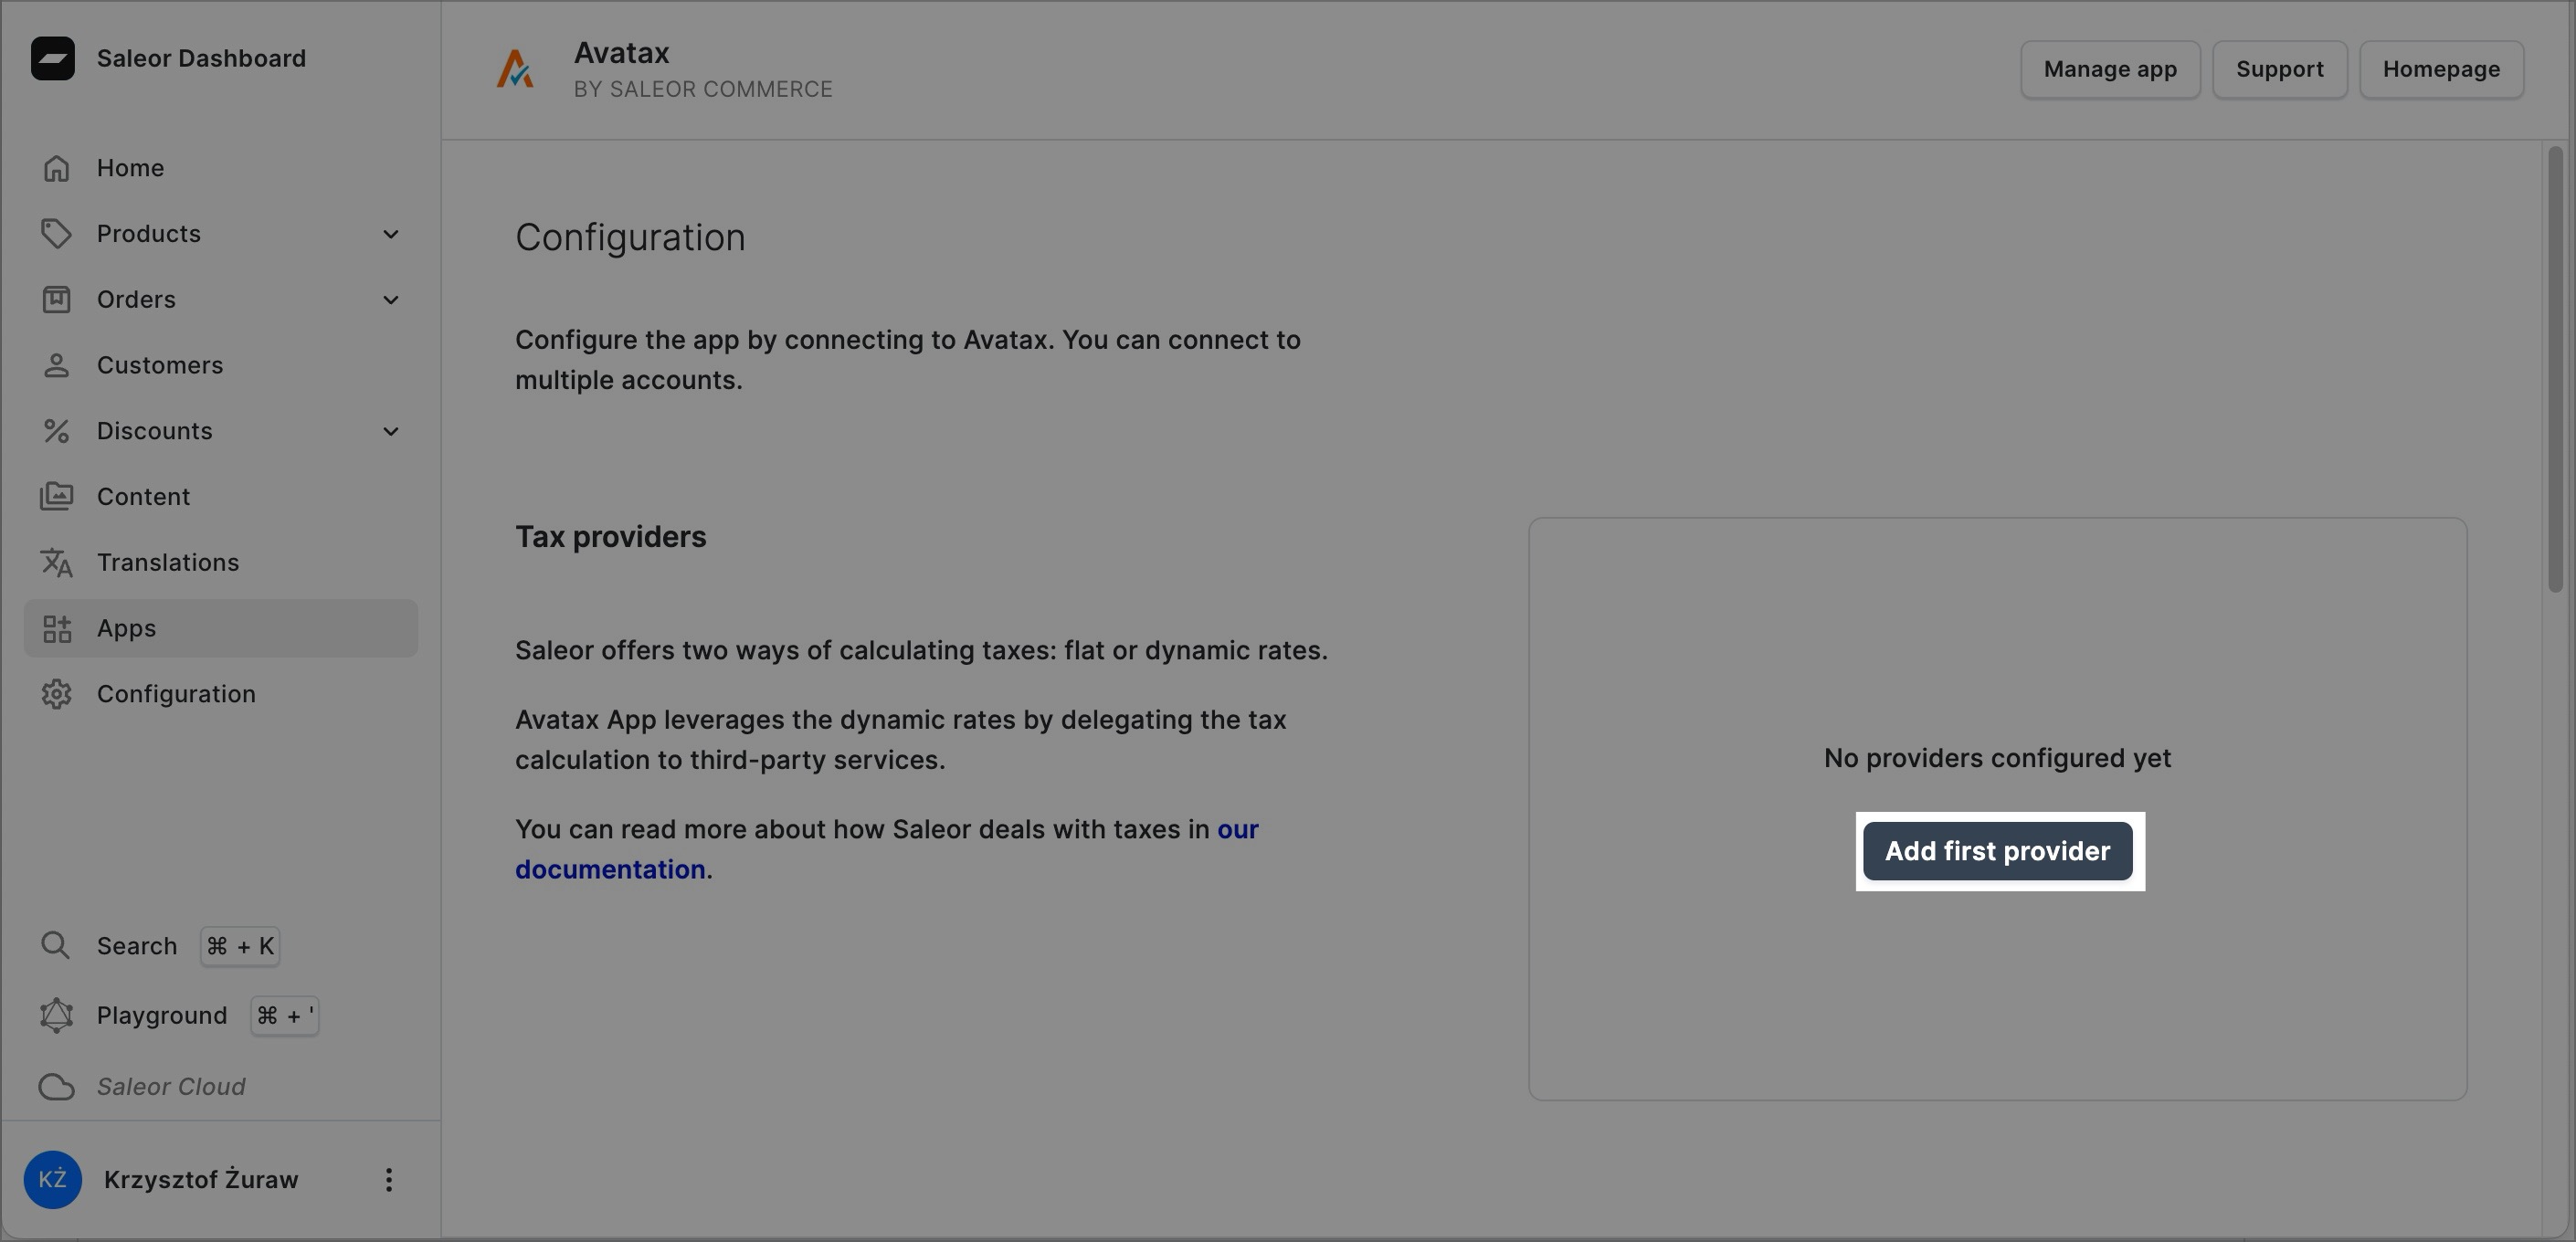Open Translations via the language icon
Image resolution: width=2576 pixels, height=1242 pixels.
click(x=56, y=562)
